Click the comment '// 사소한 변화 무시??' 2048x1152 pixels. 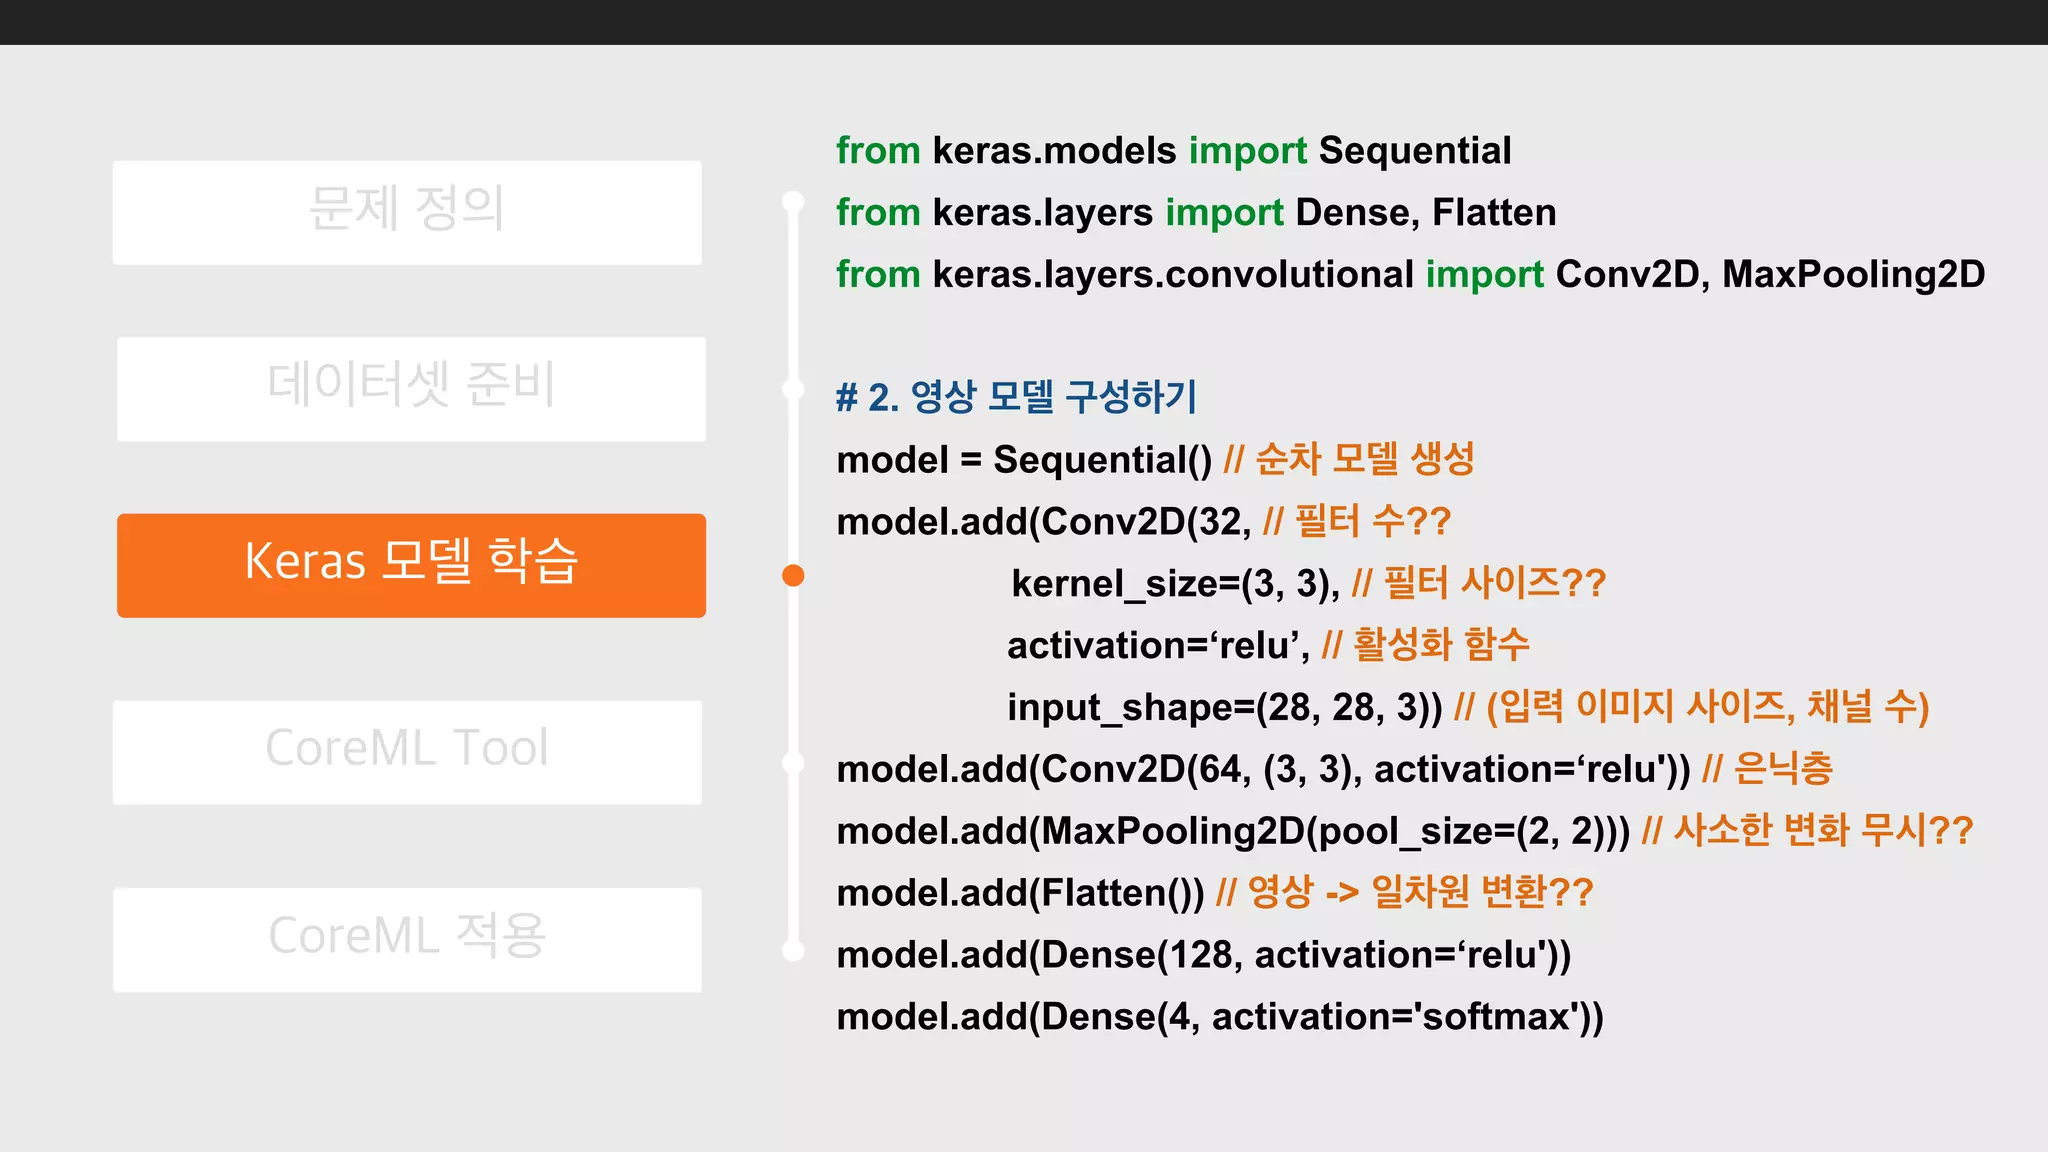tap(1808, 831)
